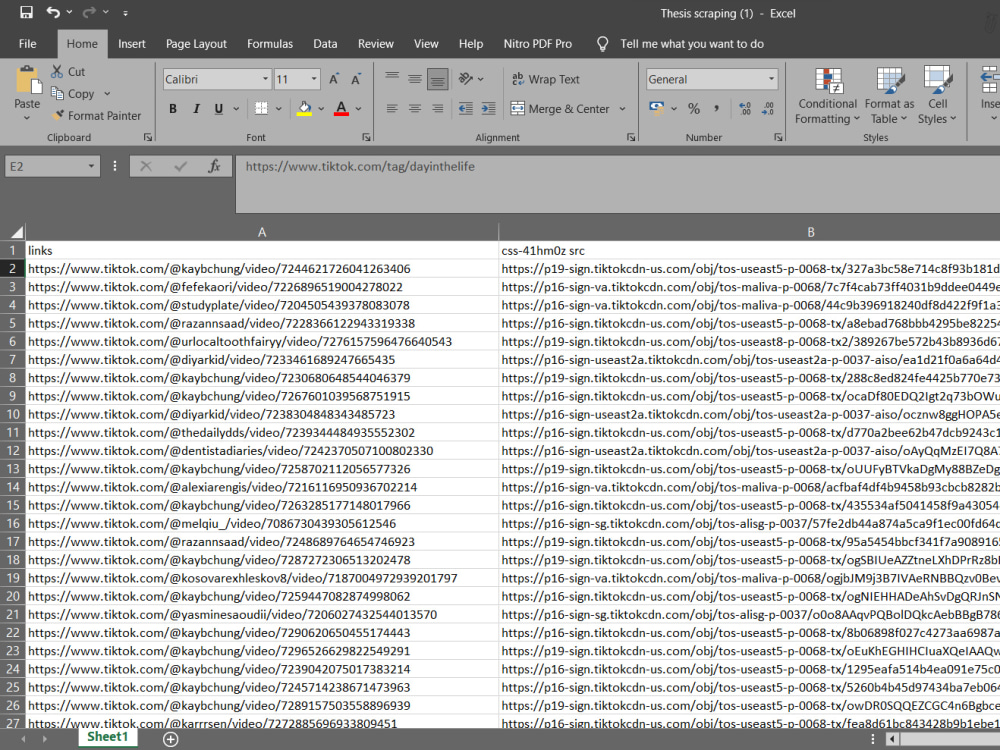Click Merge & Center
Screen dimensions: 1000x750
tap(560, 108)
